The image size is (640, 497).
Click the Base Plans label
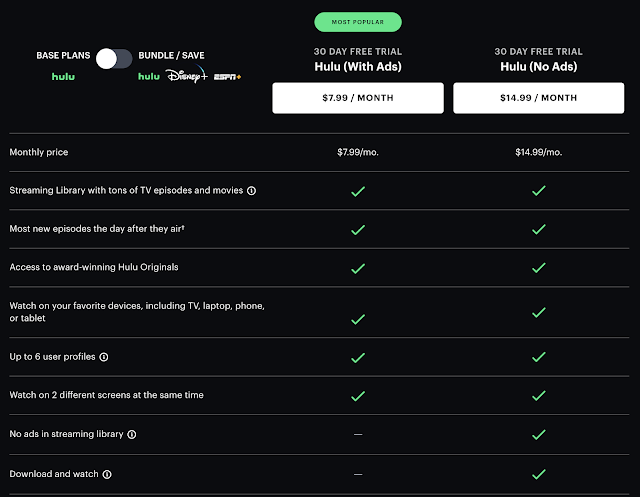(x=64, y=54)
